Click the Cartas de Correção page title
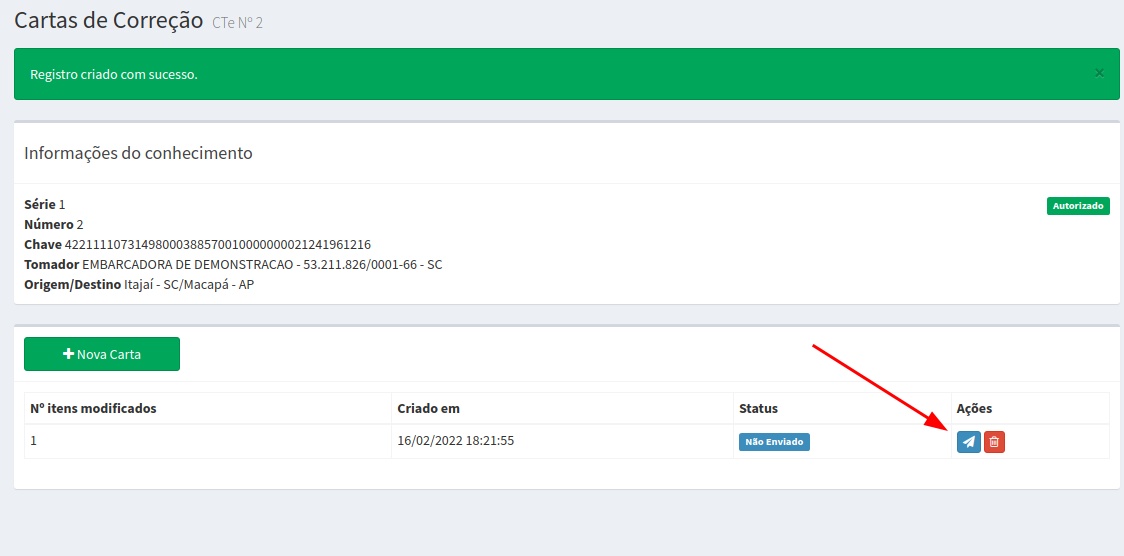The height and width of the screenshot is (556, 1124). pyautogui.click(x=108, y=21)
